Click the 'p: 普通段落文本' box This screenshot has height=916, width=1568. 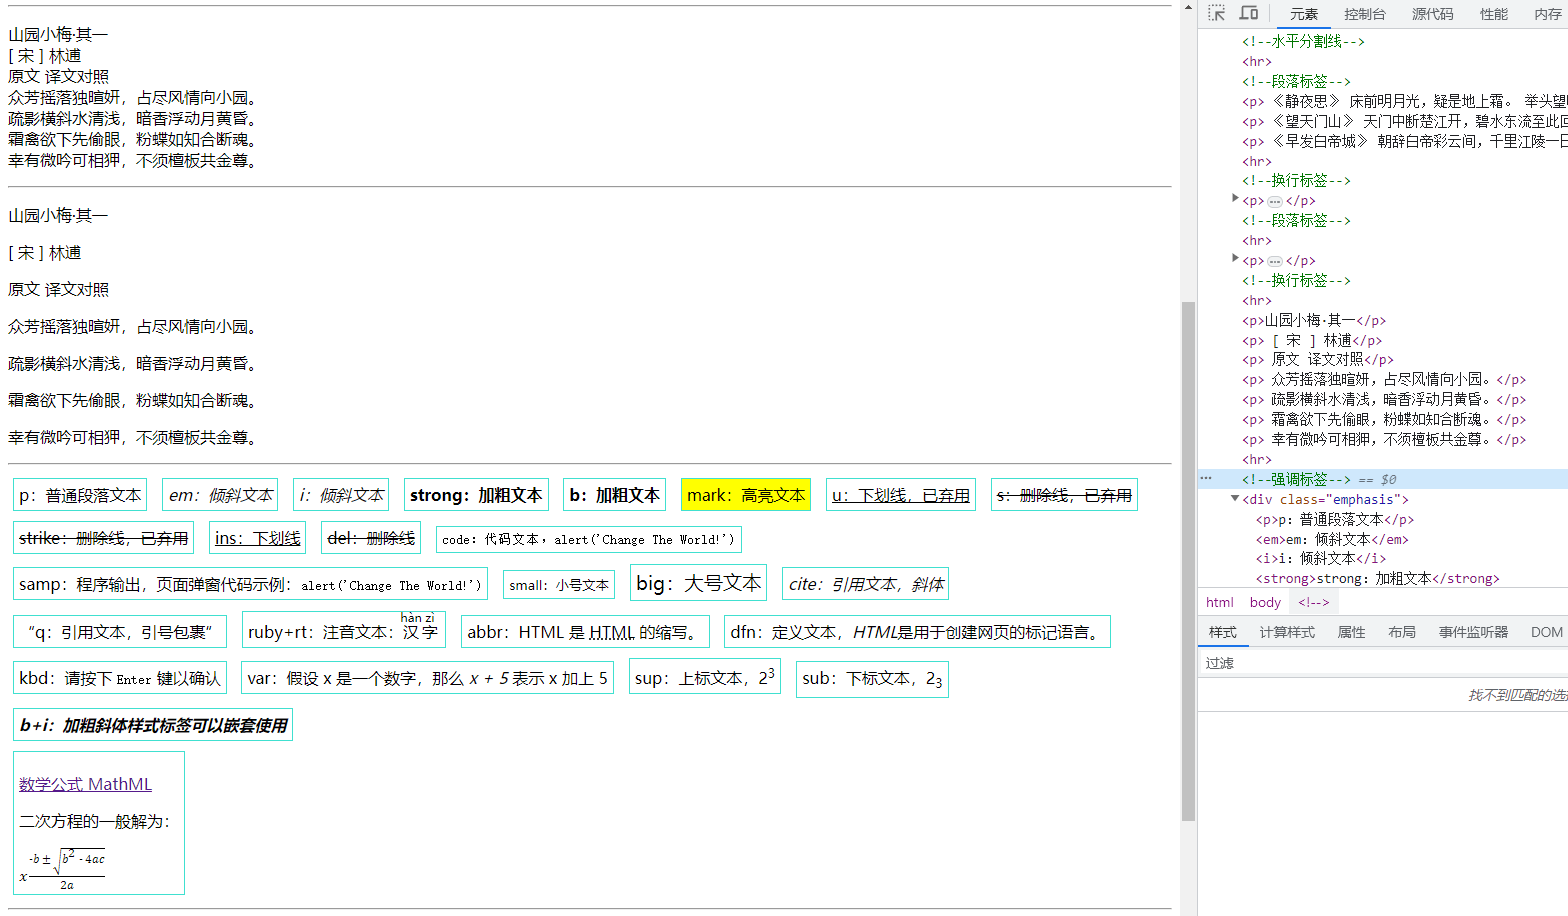coord(80,495)
